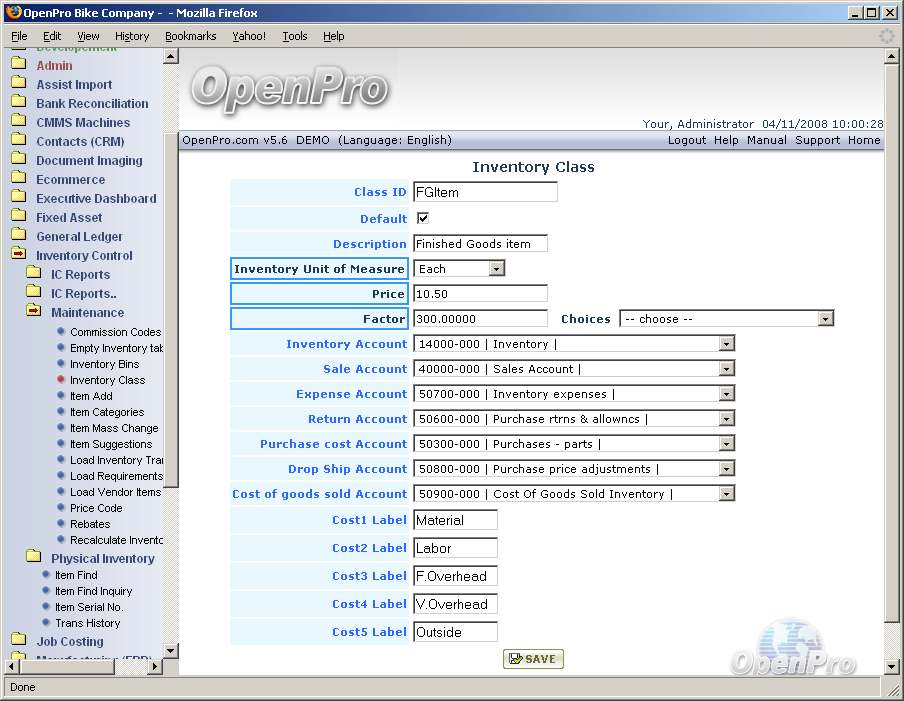Image resolution: width=904 pixels, height=701 pixels.
Task: Open the Bookmarks menu
Action: point(190,36)
